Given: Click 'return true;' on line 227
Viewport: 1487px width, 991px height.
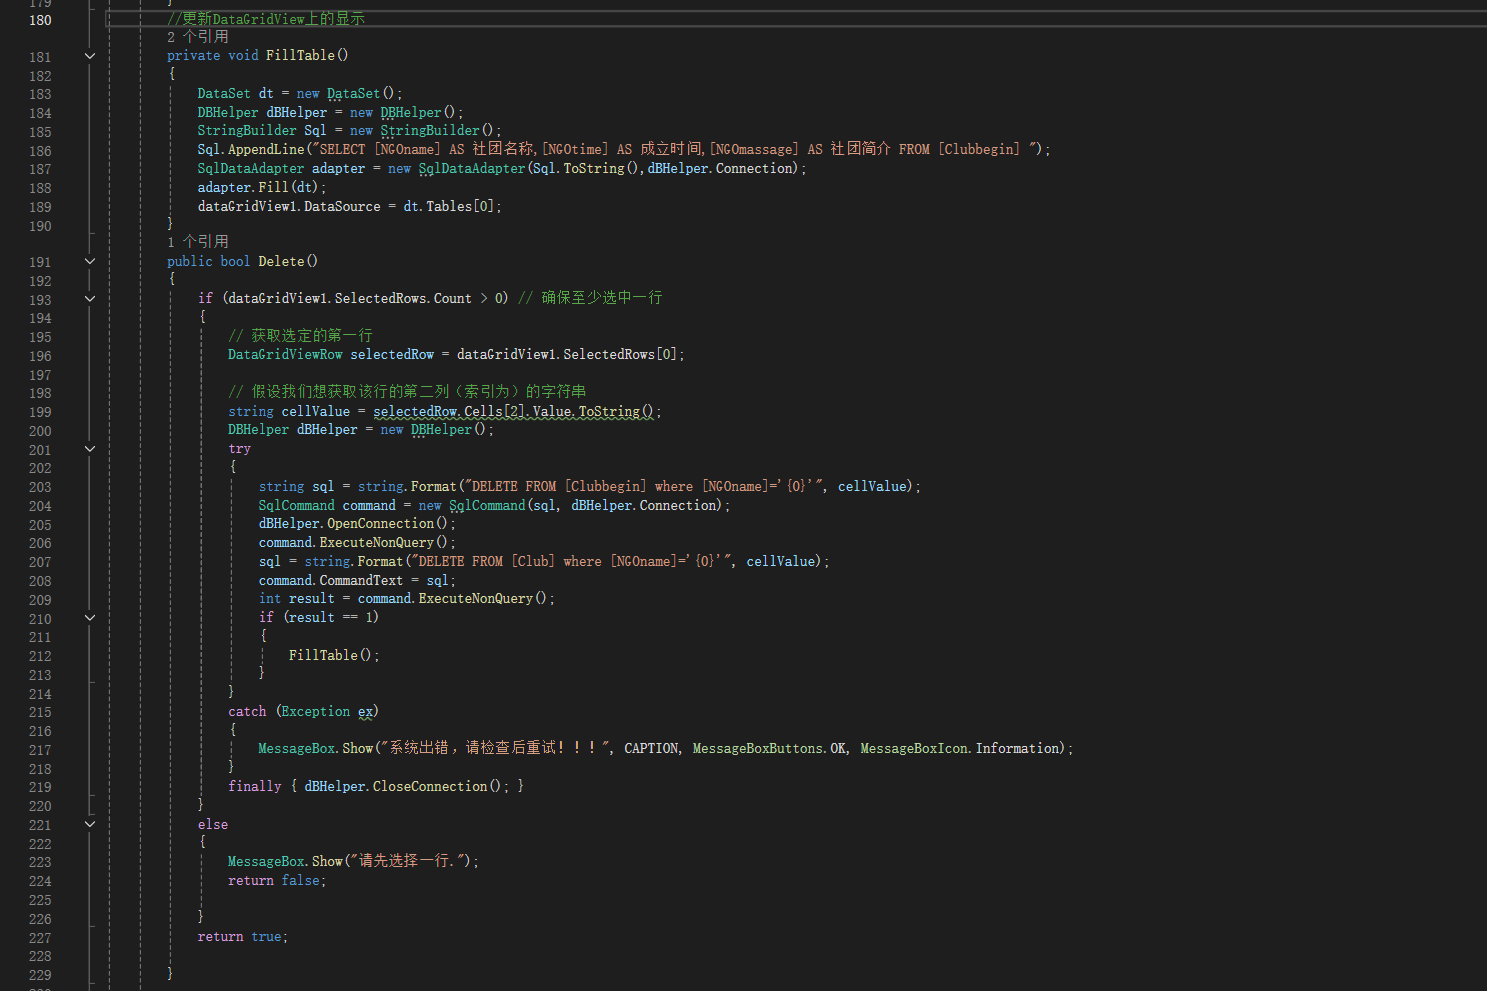Looking at the screenshot, I should click(x=243, y=937).
